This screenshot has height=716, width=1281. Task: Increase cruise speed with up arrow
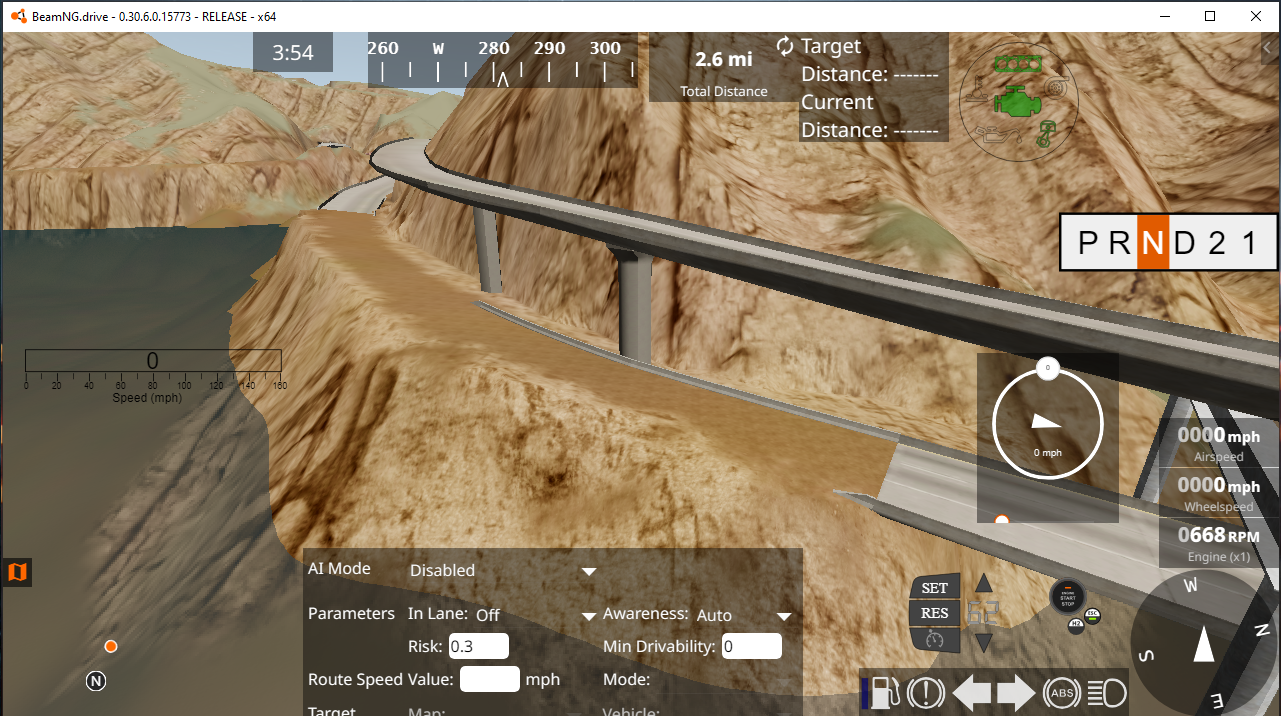tap(984, 583)
